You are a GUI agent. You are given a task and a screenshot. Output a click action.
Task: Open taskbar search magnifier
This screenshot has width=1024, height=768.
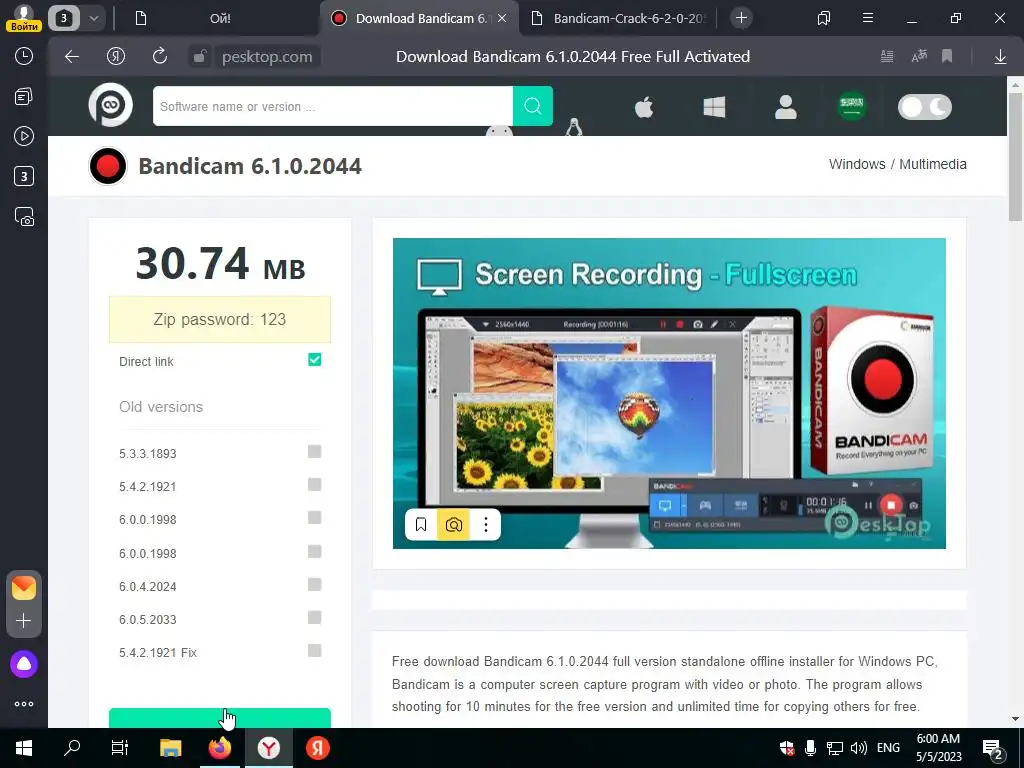tap(72, 748)
